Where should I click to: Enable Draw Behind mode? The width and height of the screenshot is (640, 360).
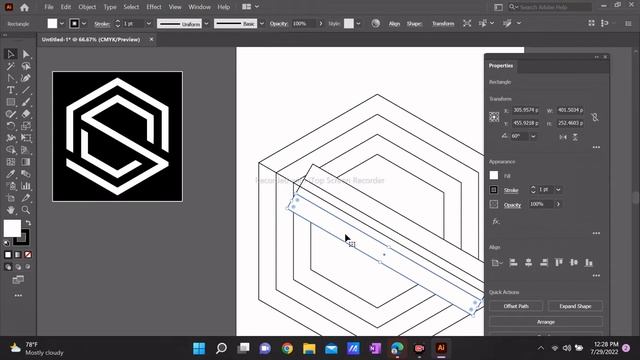[18, 267]
